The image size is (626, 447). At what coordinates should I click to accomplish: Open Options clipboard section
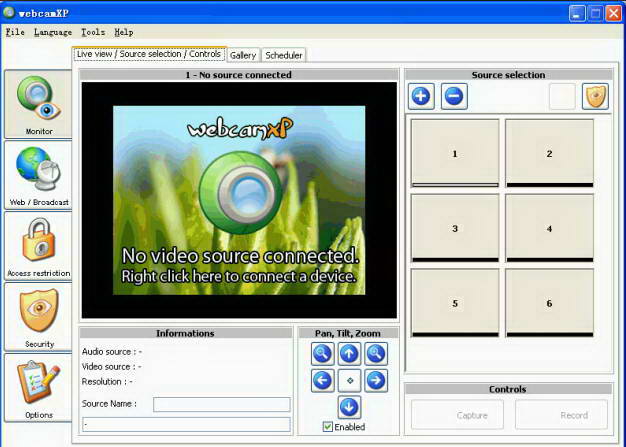(x=38, y=388)
